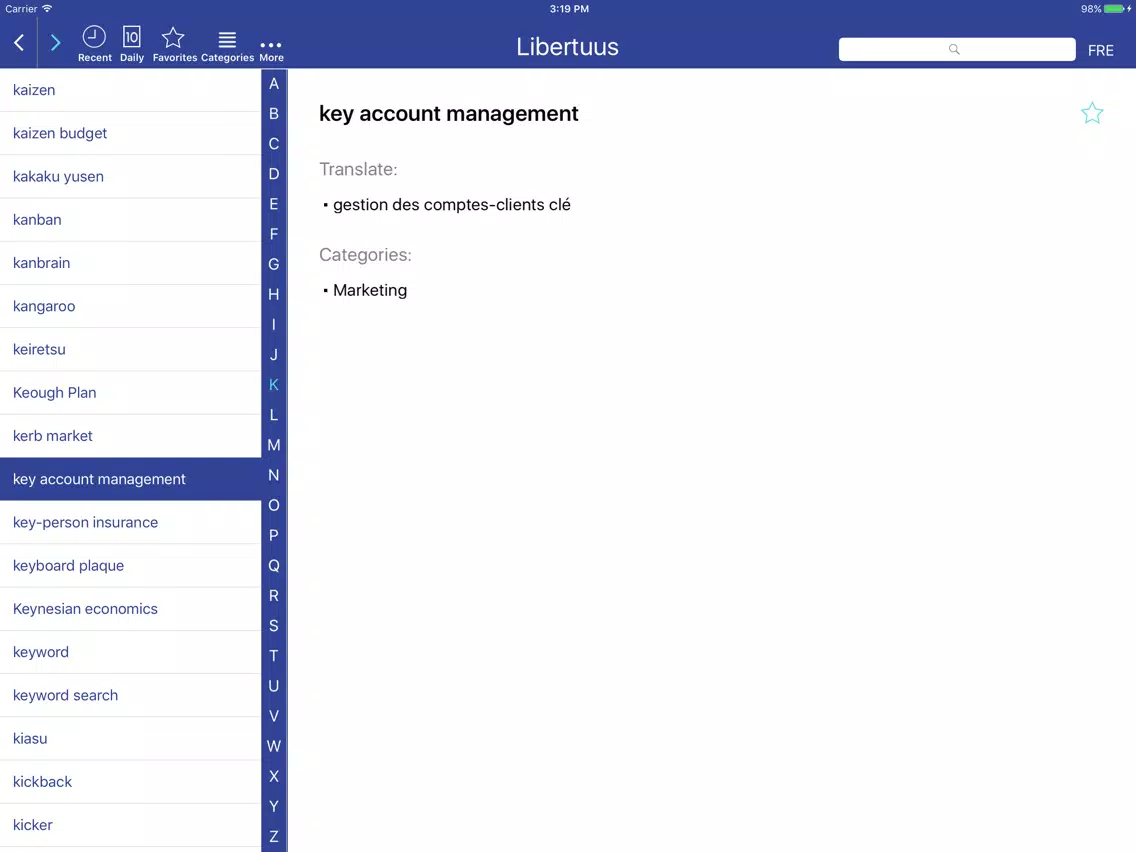This screenshot has height=852, width=1136.
Task: Select the kiasu entry
Action: pyautogui.click(x=130, y=738)
